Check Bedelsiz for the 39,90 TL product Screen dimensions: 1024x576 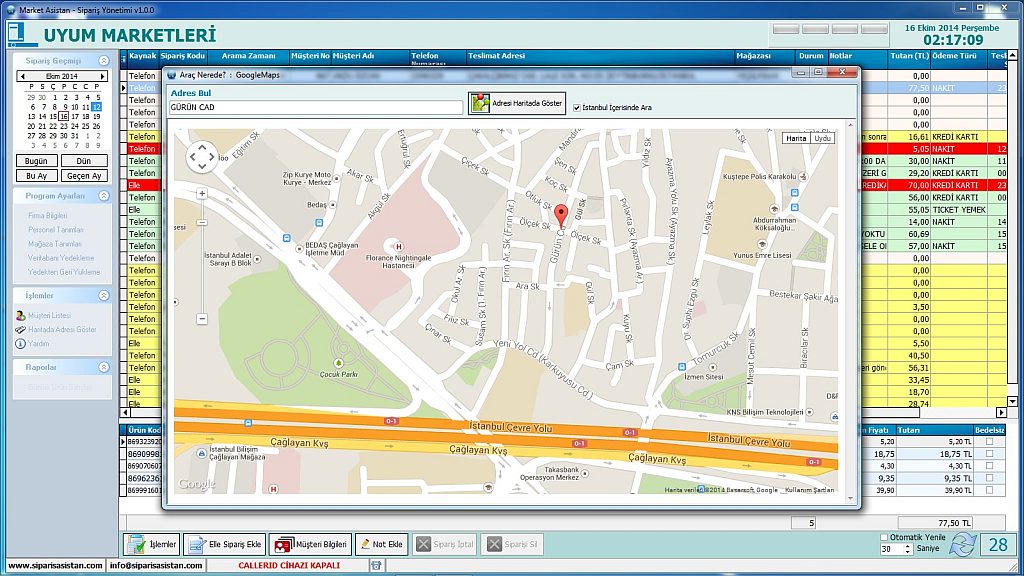(x=989, y=490)
